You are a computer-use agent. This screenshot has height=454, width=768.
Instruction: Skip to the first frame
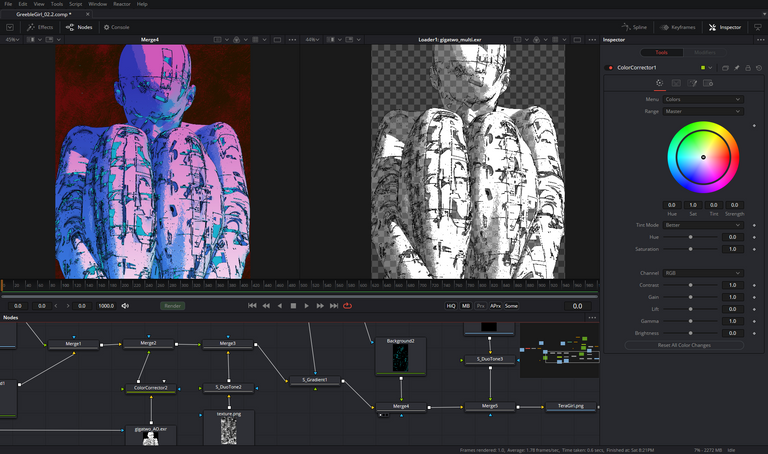tap(252, 306)
